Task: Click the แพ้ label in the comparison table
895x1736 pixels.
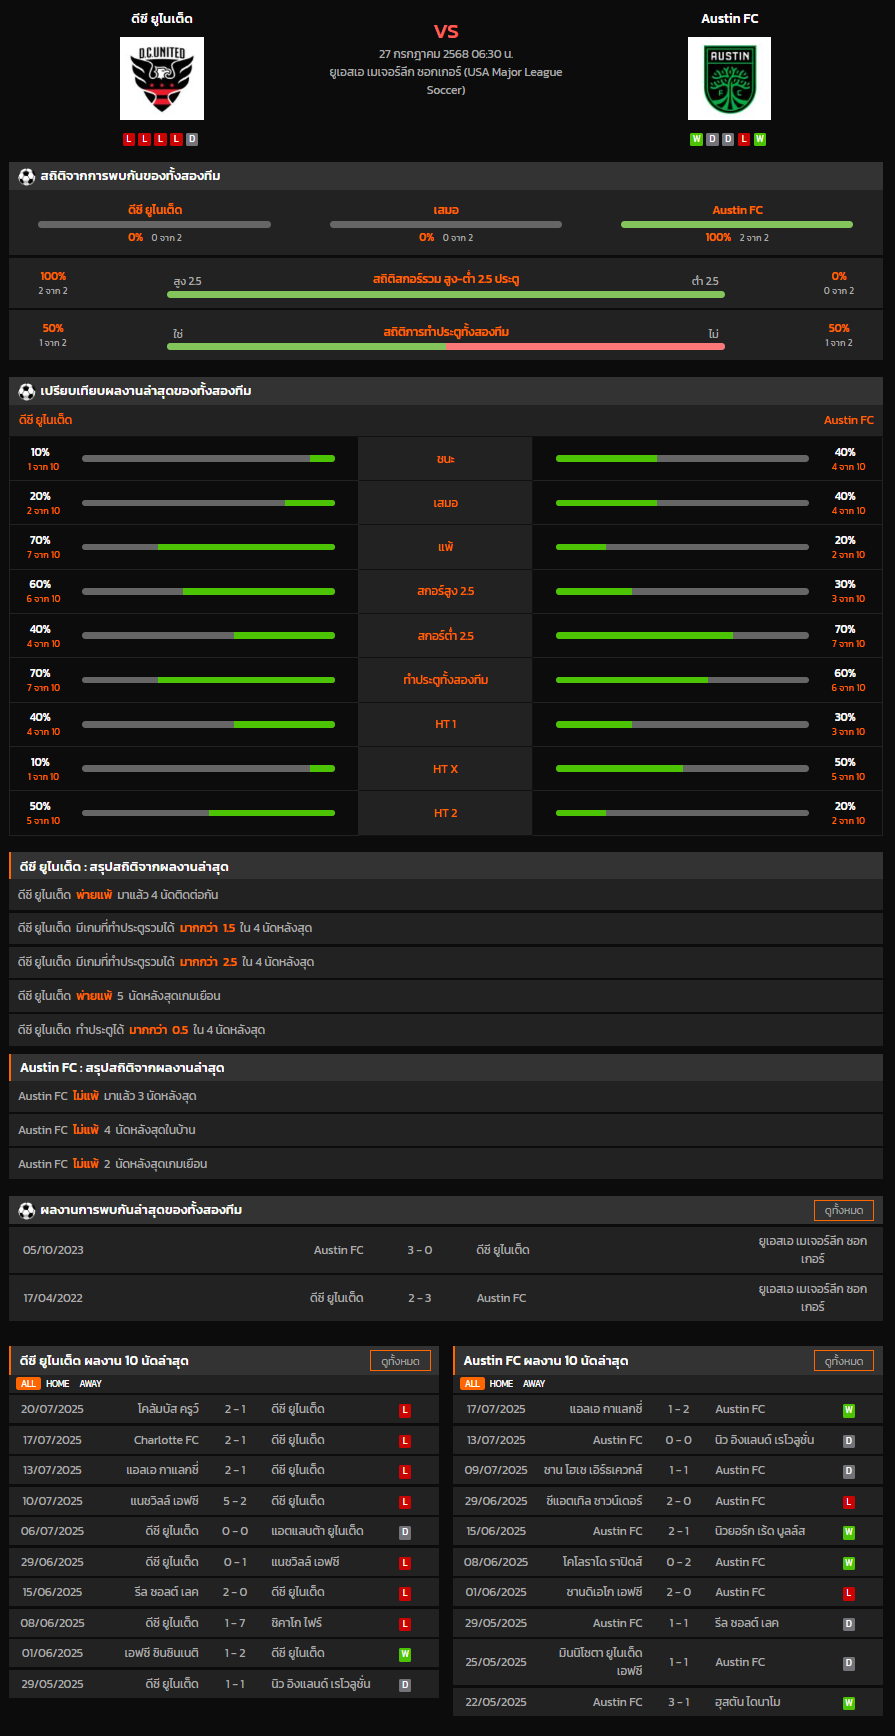Action: (446, 548)
